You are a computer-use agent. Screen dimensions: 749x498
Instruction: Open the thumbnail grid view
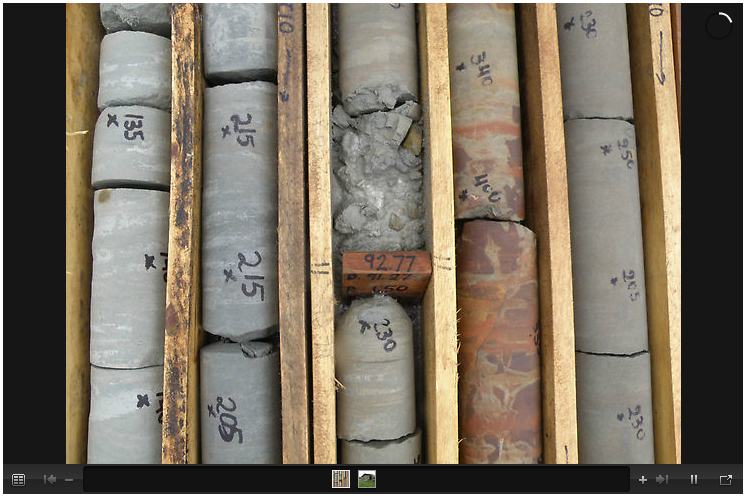pyautogui.click(x=18, y=479)
